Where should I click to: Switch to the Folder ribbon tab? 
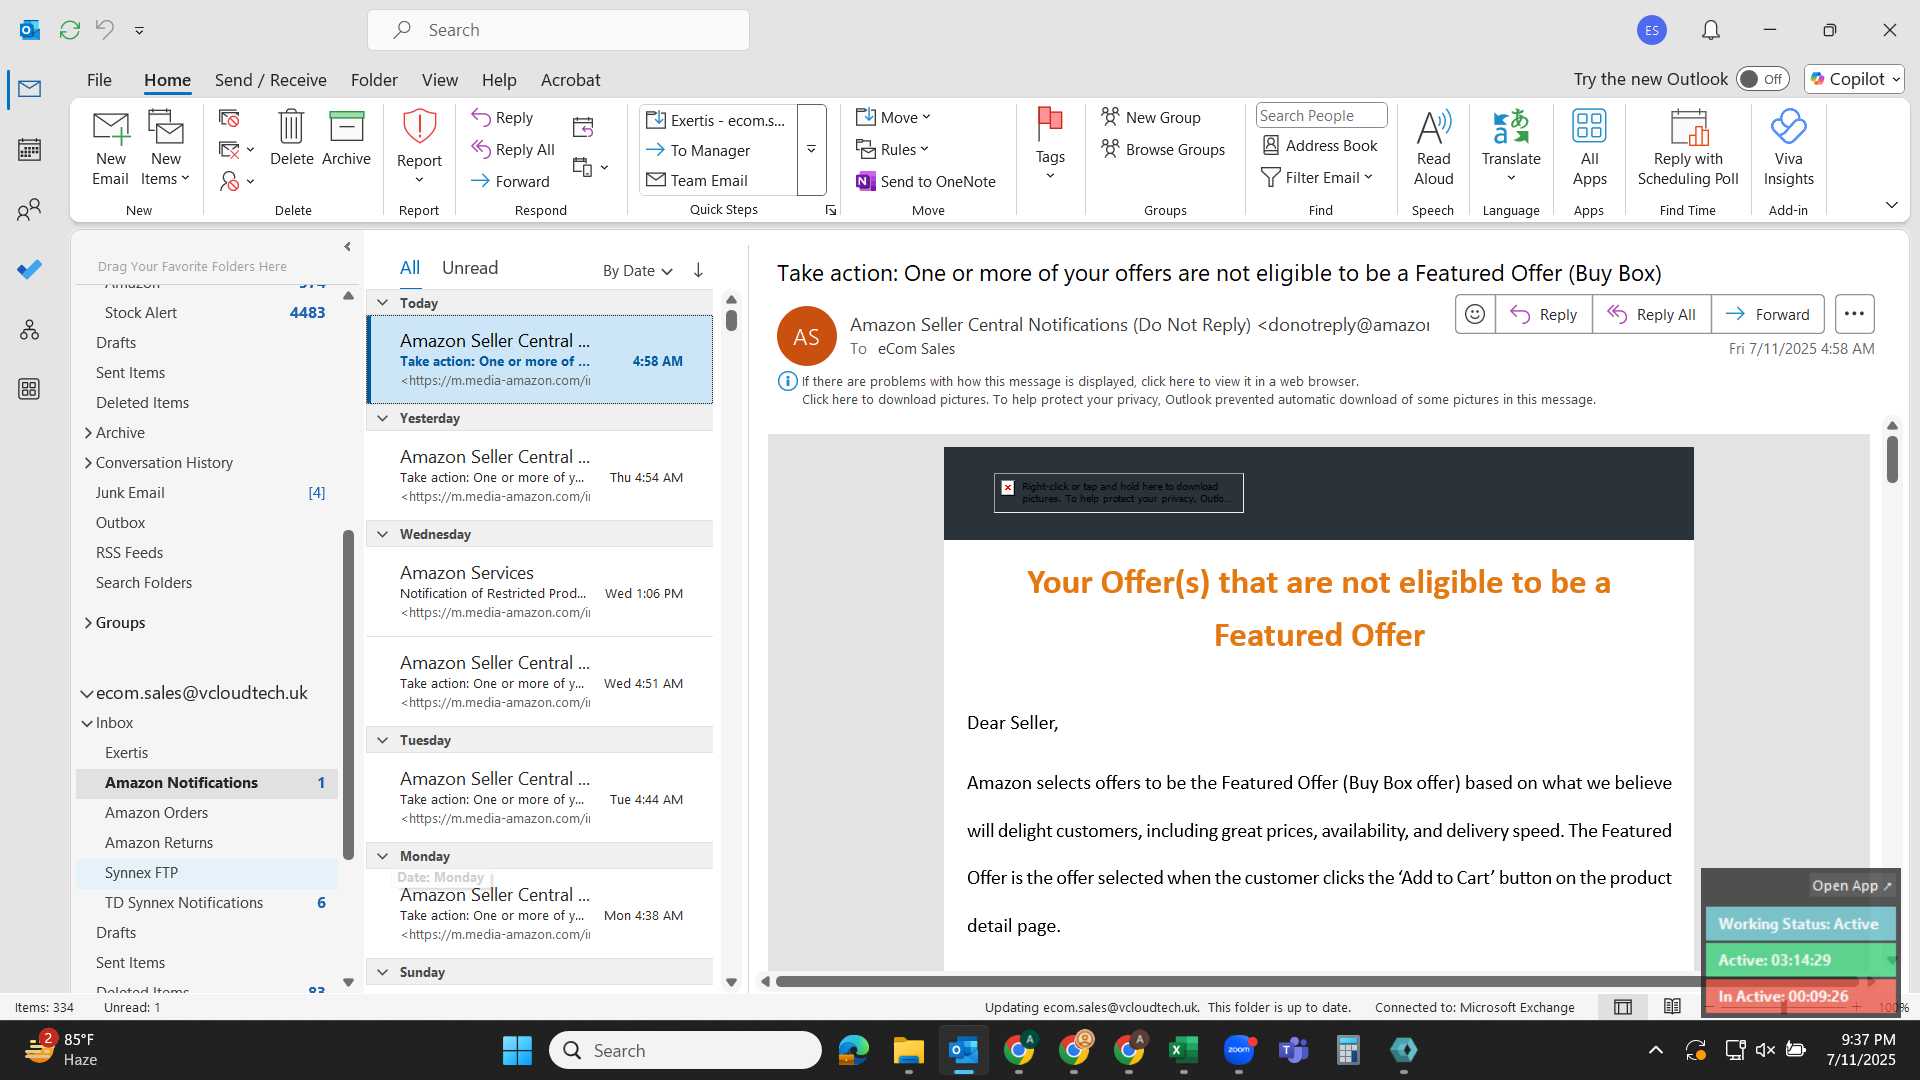point(374,80)
